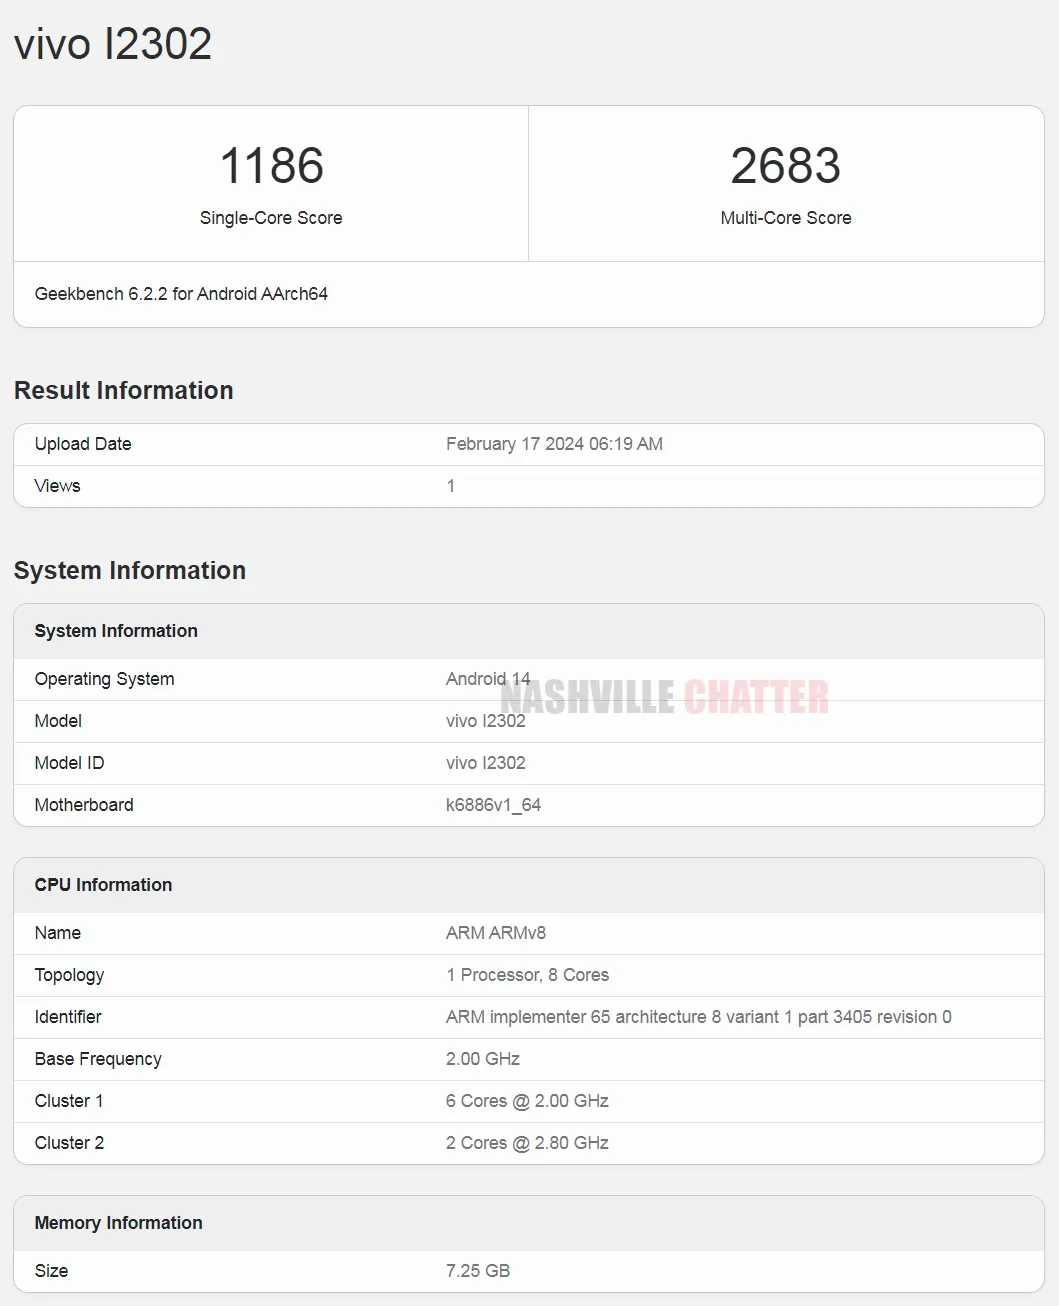1059x1306 pixels.
Task: Click the 'Single-Core Score' label
Action: [271, 218]
